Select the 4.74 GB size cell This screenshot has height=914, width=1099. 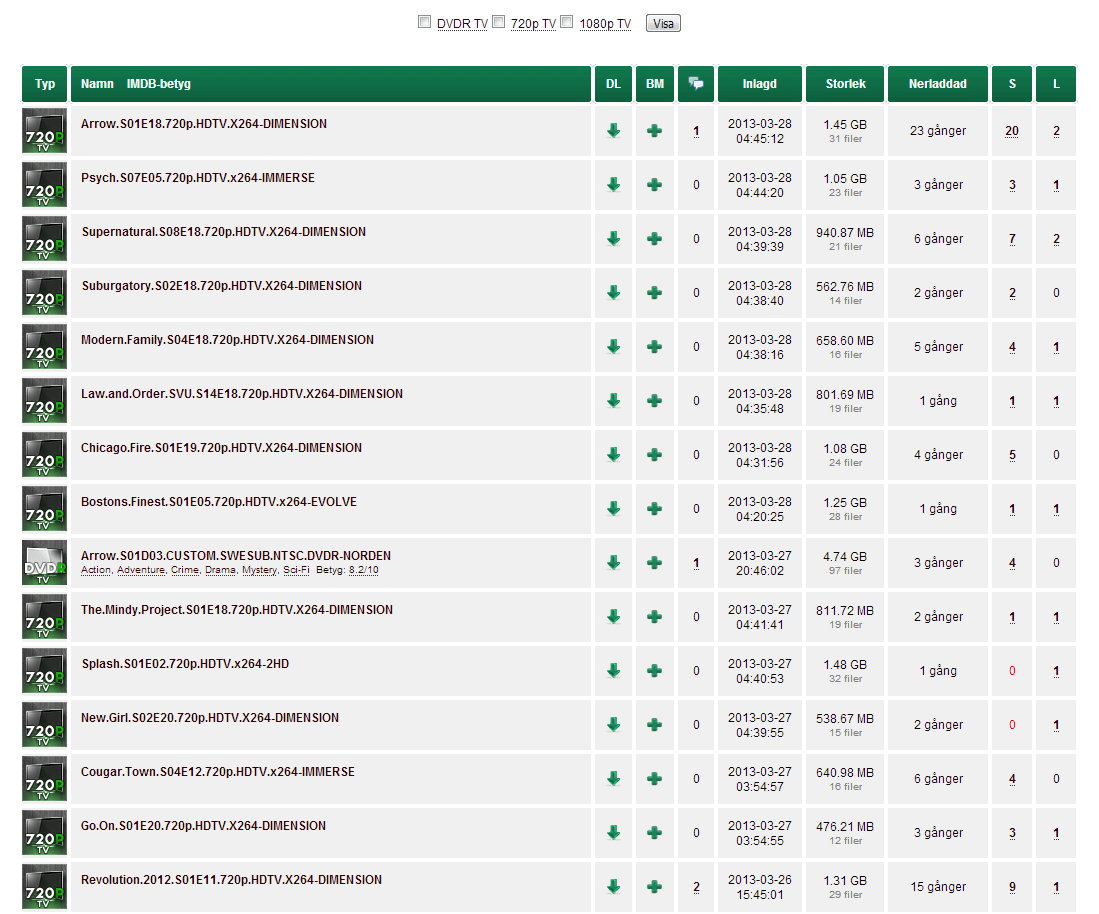point(845,563)
